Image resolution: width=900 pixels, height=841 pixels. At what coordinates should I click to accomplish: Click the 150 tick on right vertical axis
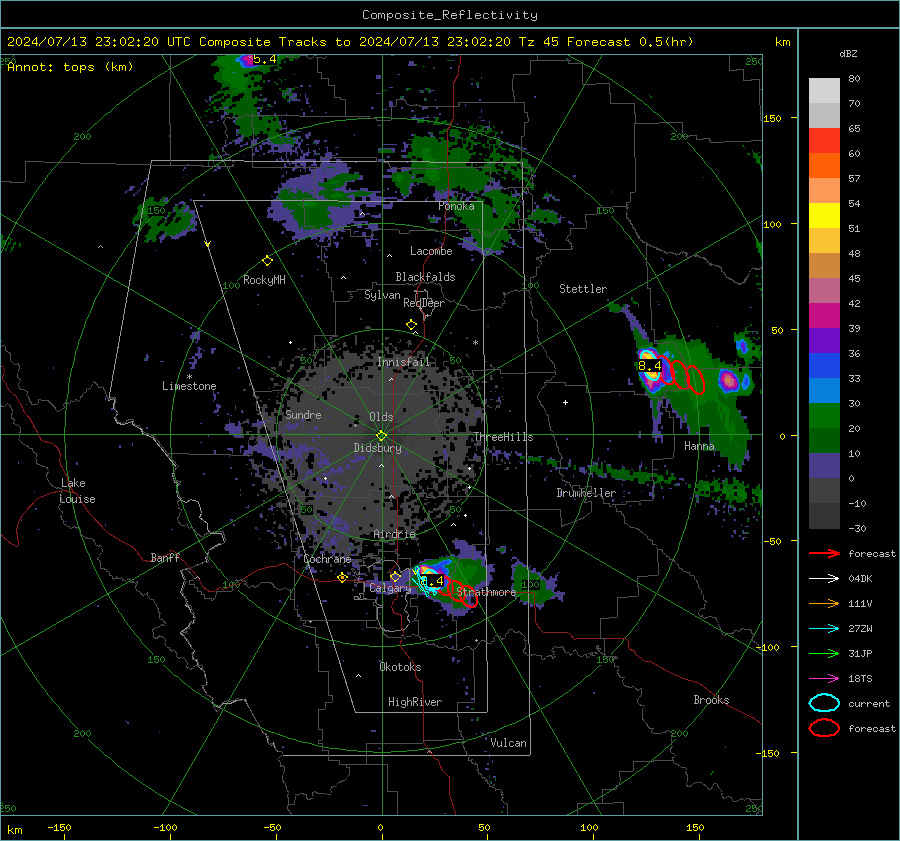point(772,118)
